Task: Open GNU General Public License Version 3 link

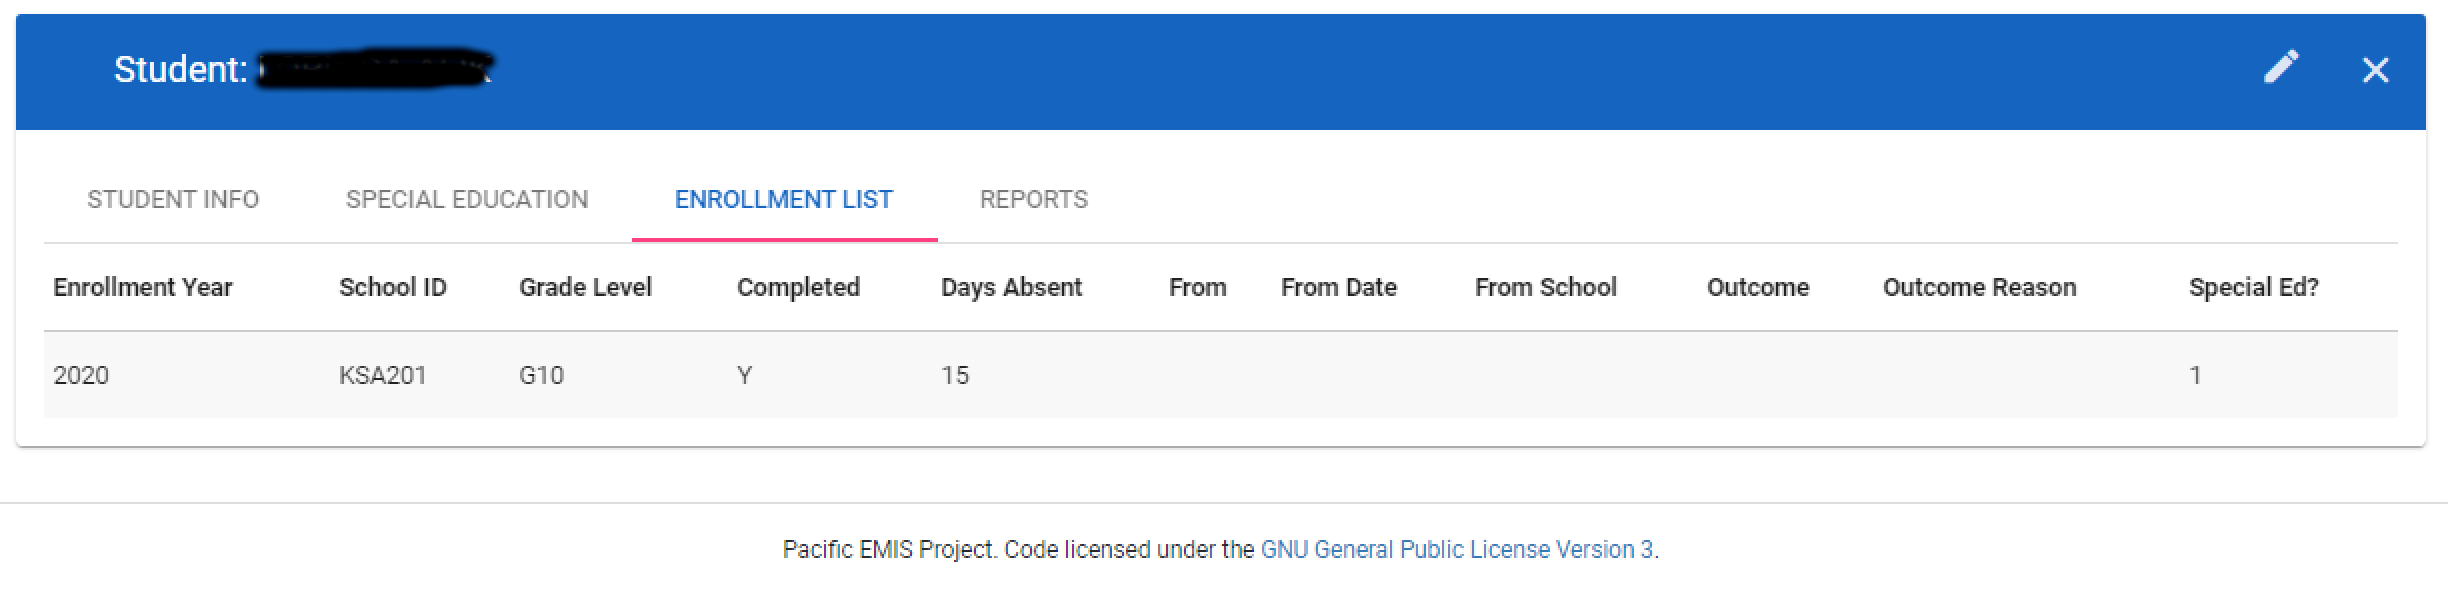Action: coord(1456,550)
